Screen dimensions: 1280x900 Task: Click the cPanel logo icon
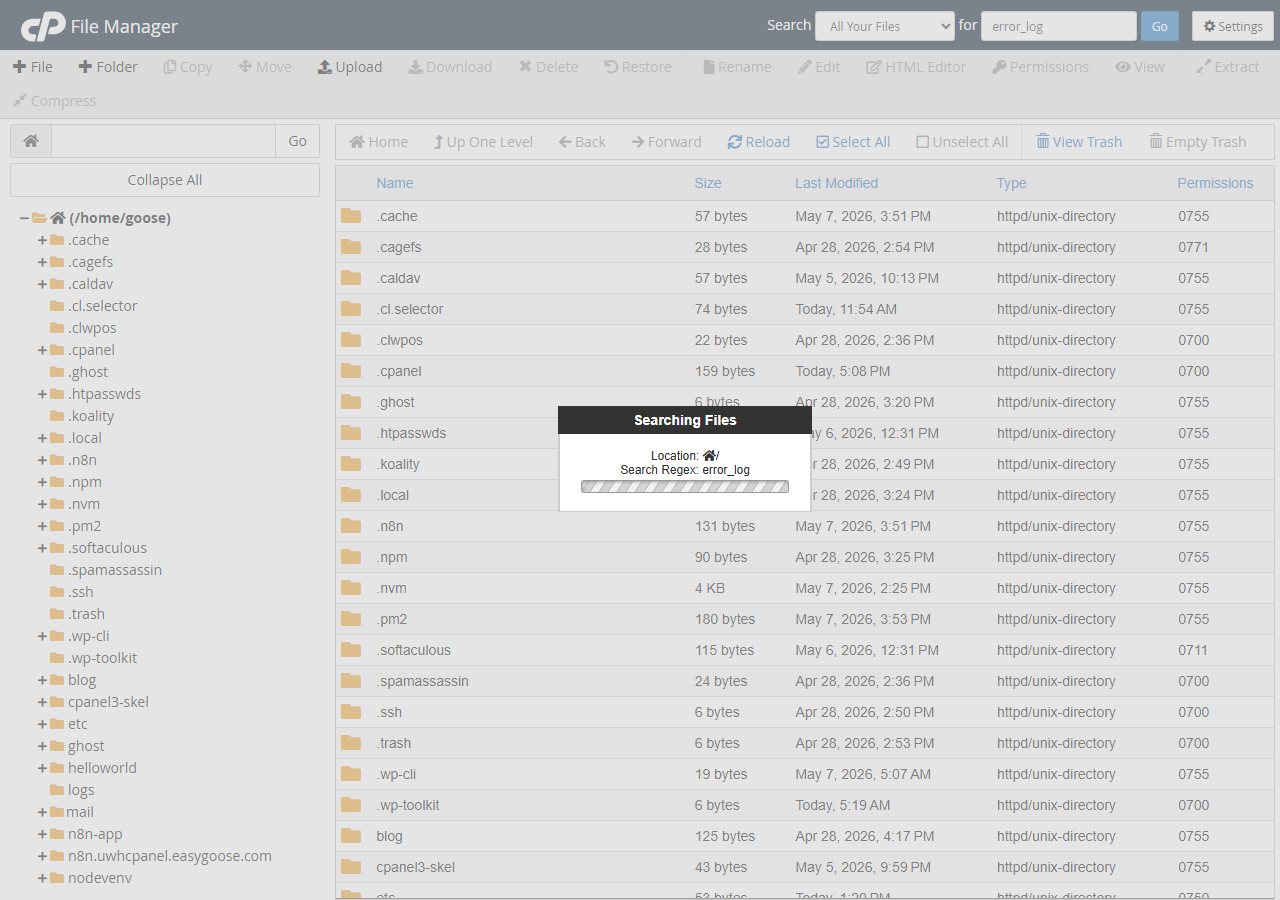pos(43,26)
